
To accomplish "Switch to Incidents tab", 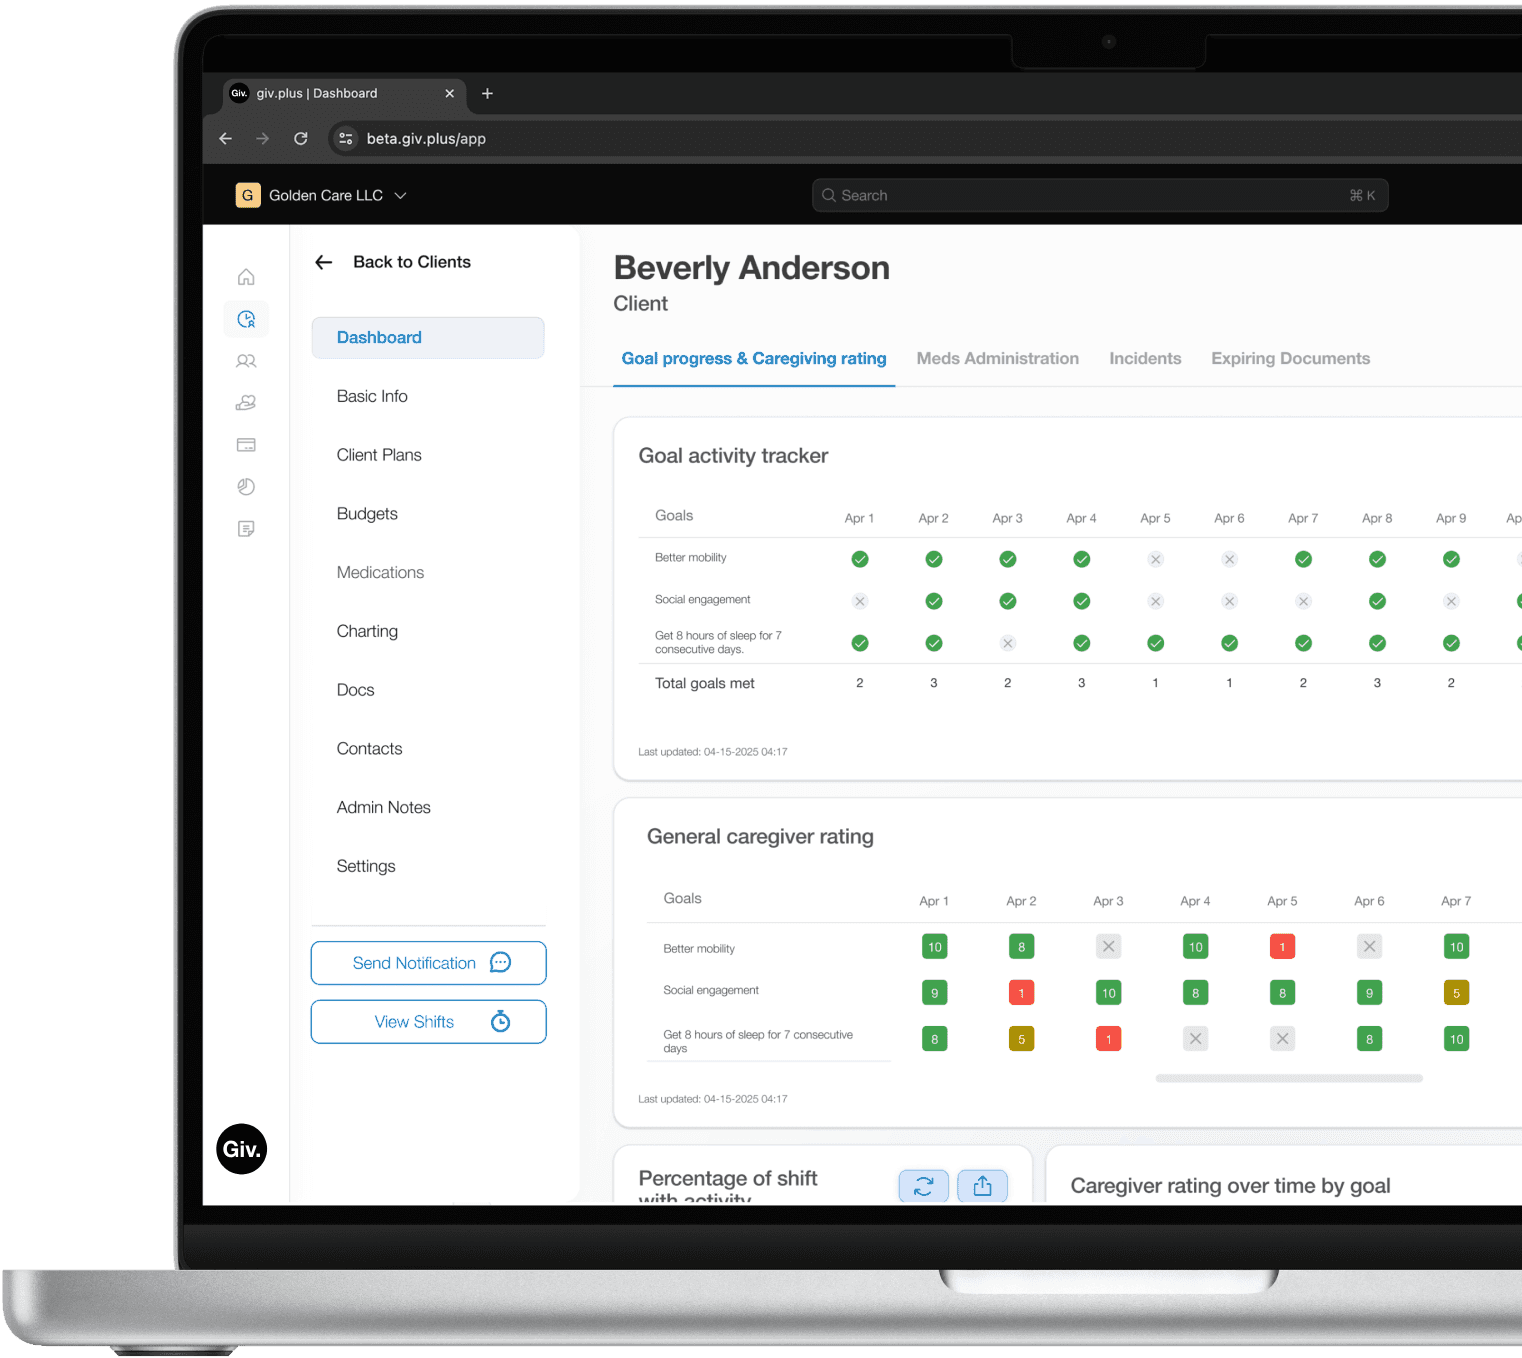I will (1145, 359).
